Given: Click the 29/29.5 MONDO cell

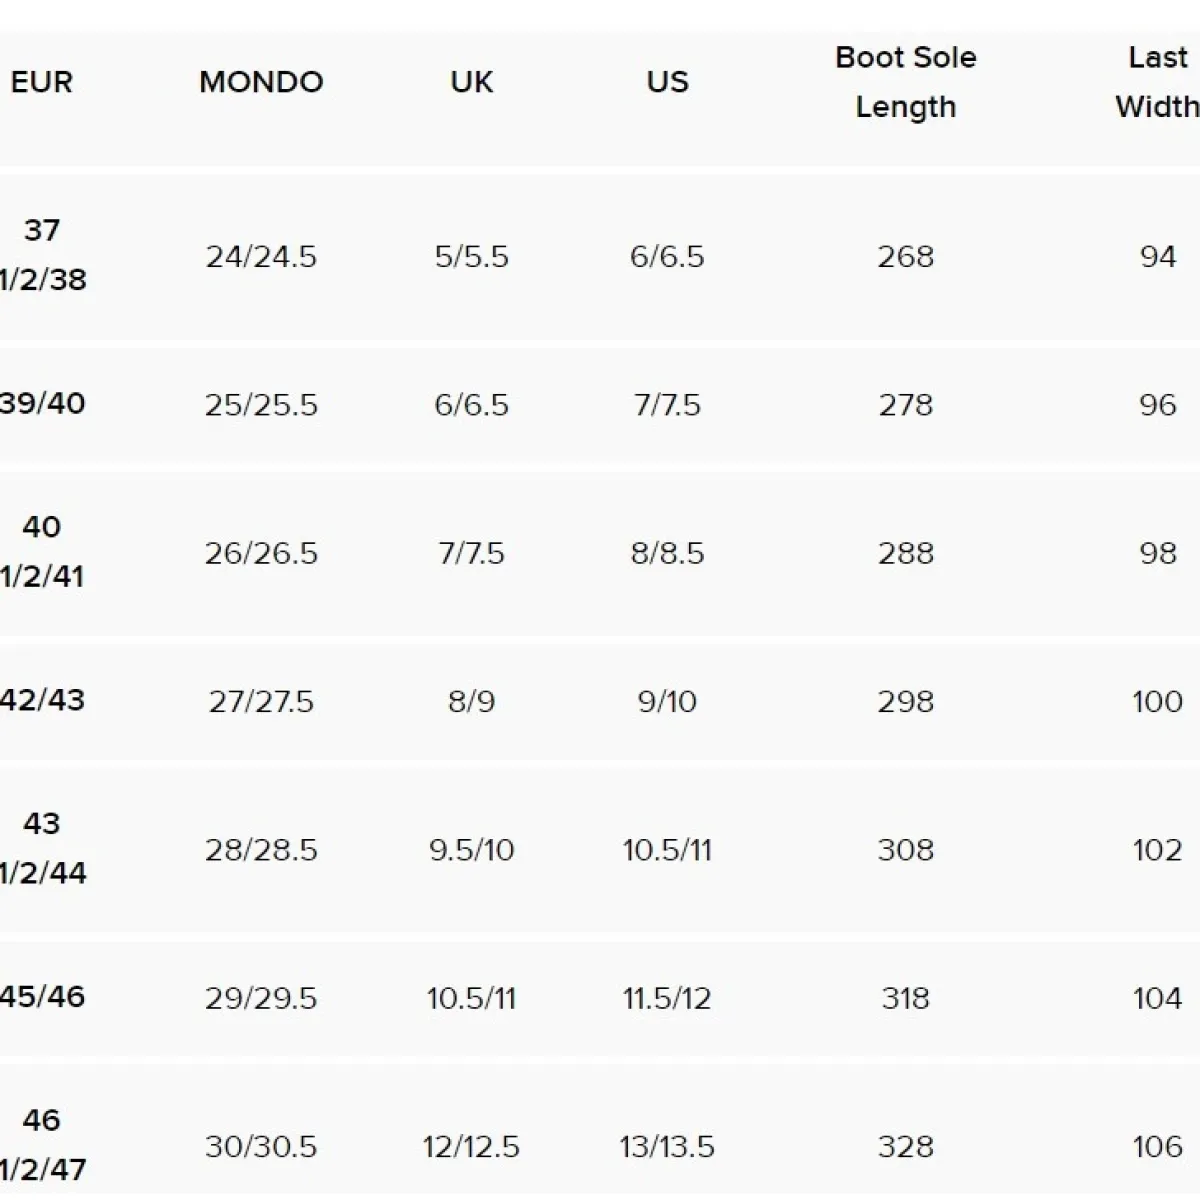Looking at the screenshot, I should tap(261, 998).
